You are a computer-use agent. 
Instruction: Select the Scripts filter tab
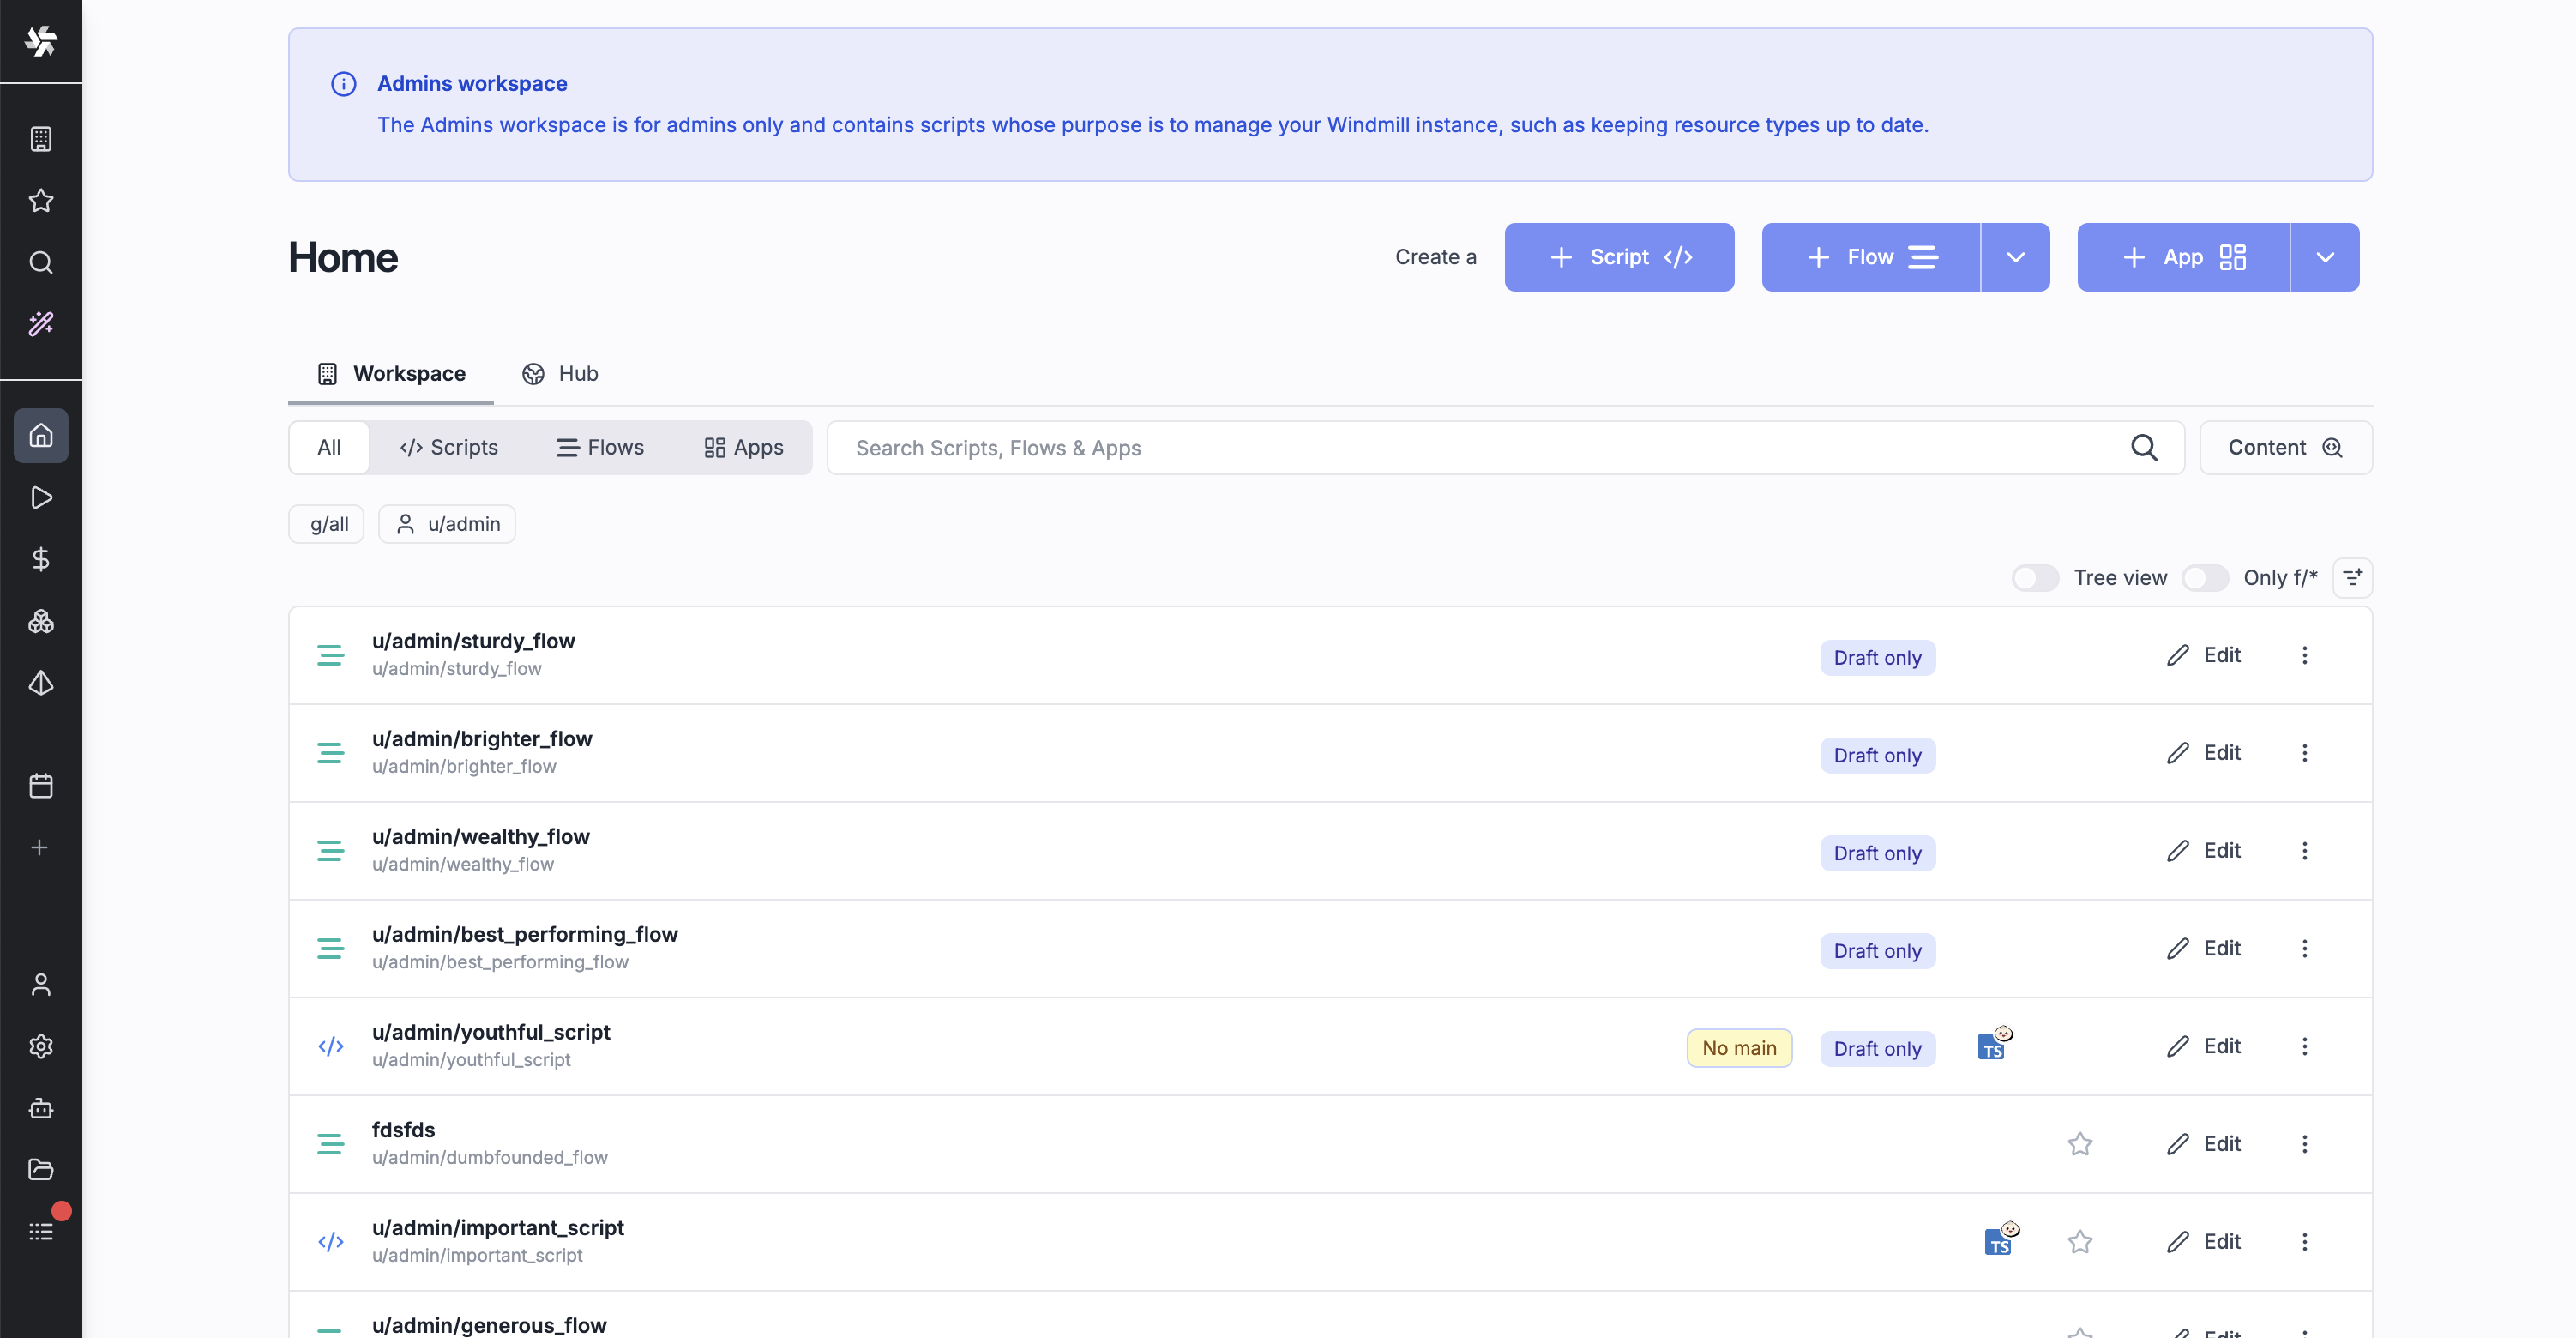coord(448,447)
